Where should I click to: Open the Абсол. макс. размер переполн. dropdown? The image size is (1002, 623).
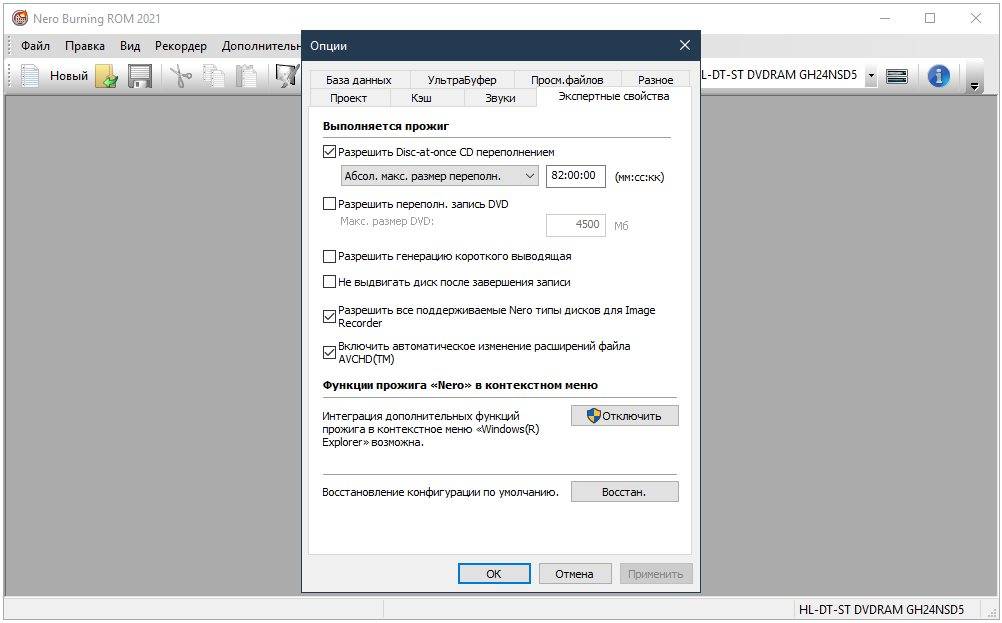click(440, 176)
